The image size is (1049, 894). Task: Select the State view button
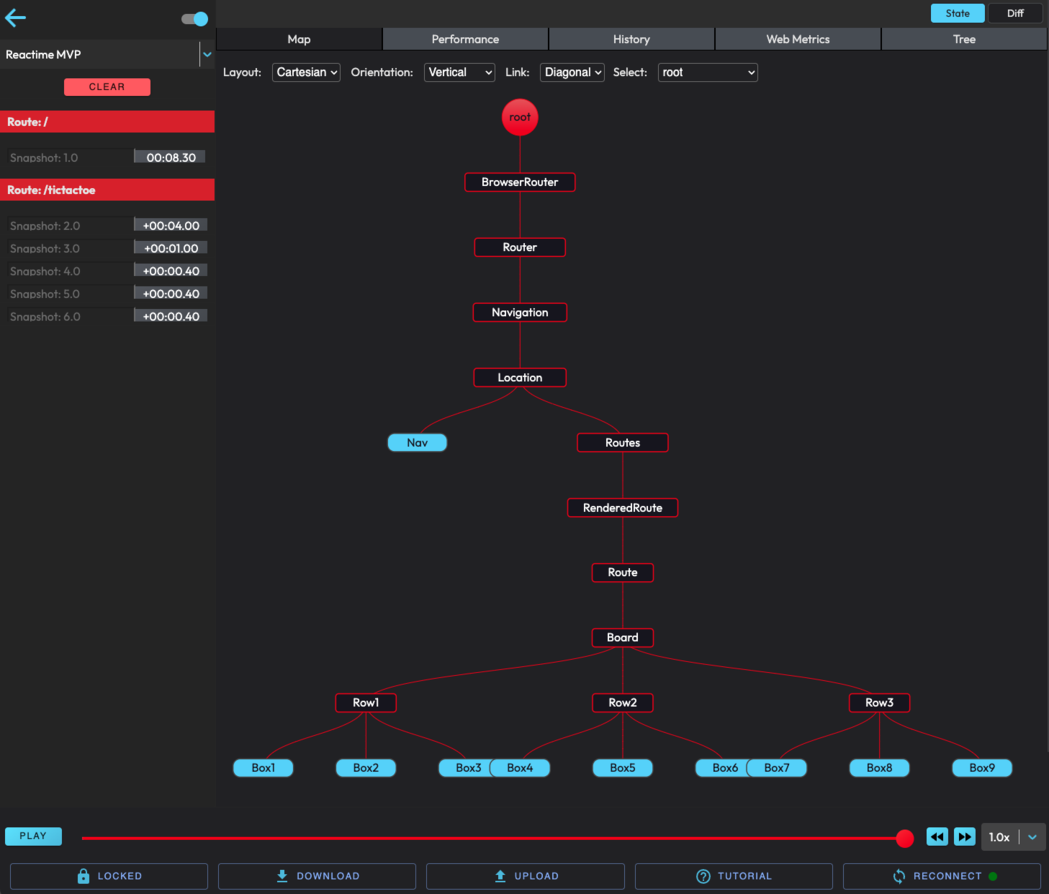pyautogui.click(x=957, y=13)
